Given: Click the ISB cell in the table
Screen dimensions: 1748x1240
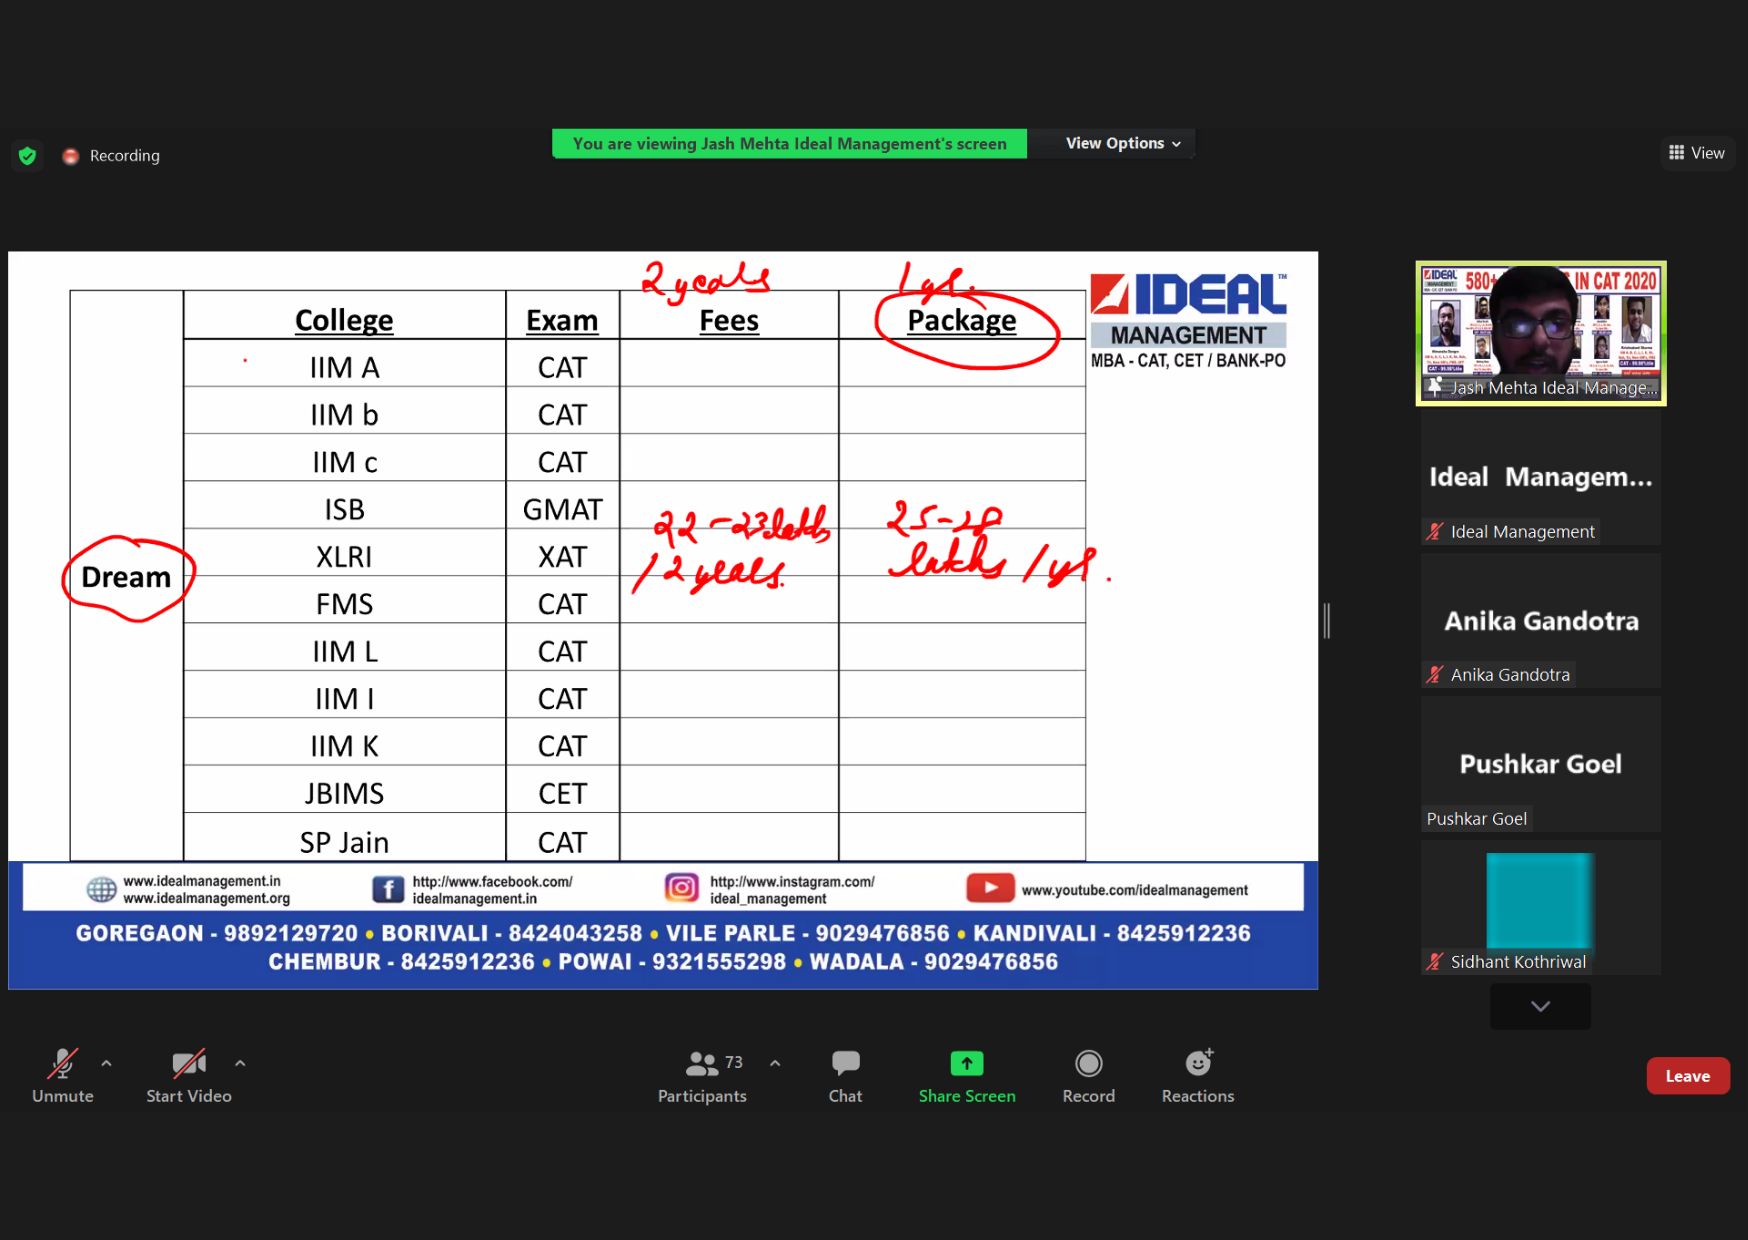Looking at the screenshot, I should pyautogui.click(x=344, y=509).
